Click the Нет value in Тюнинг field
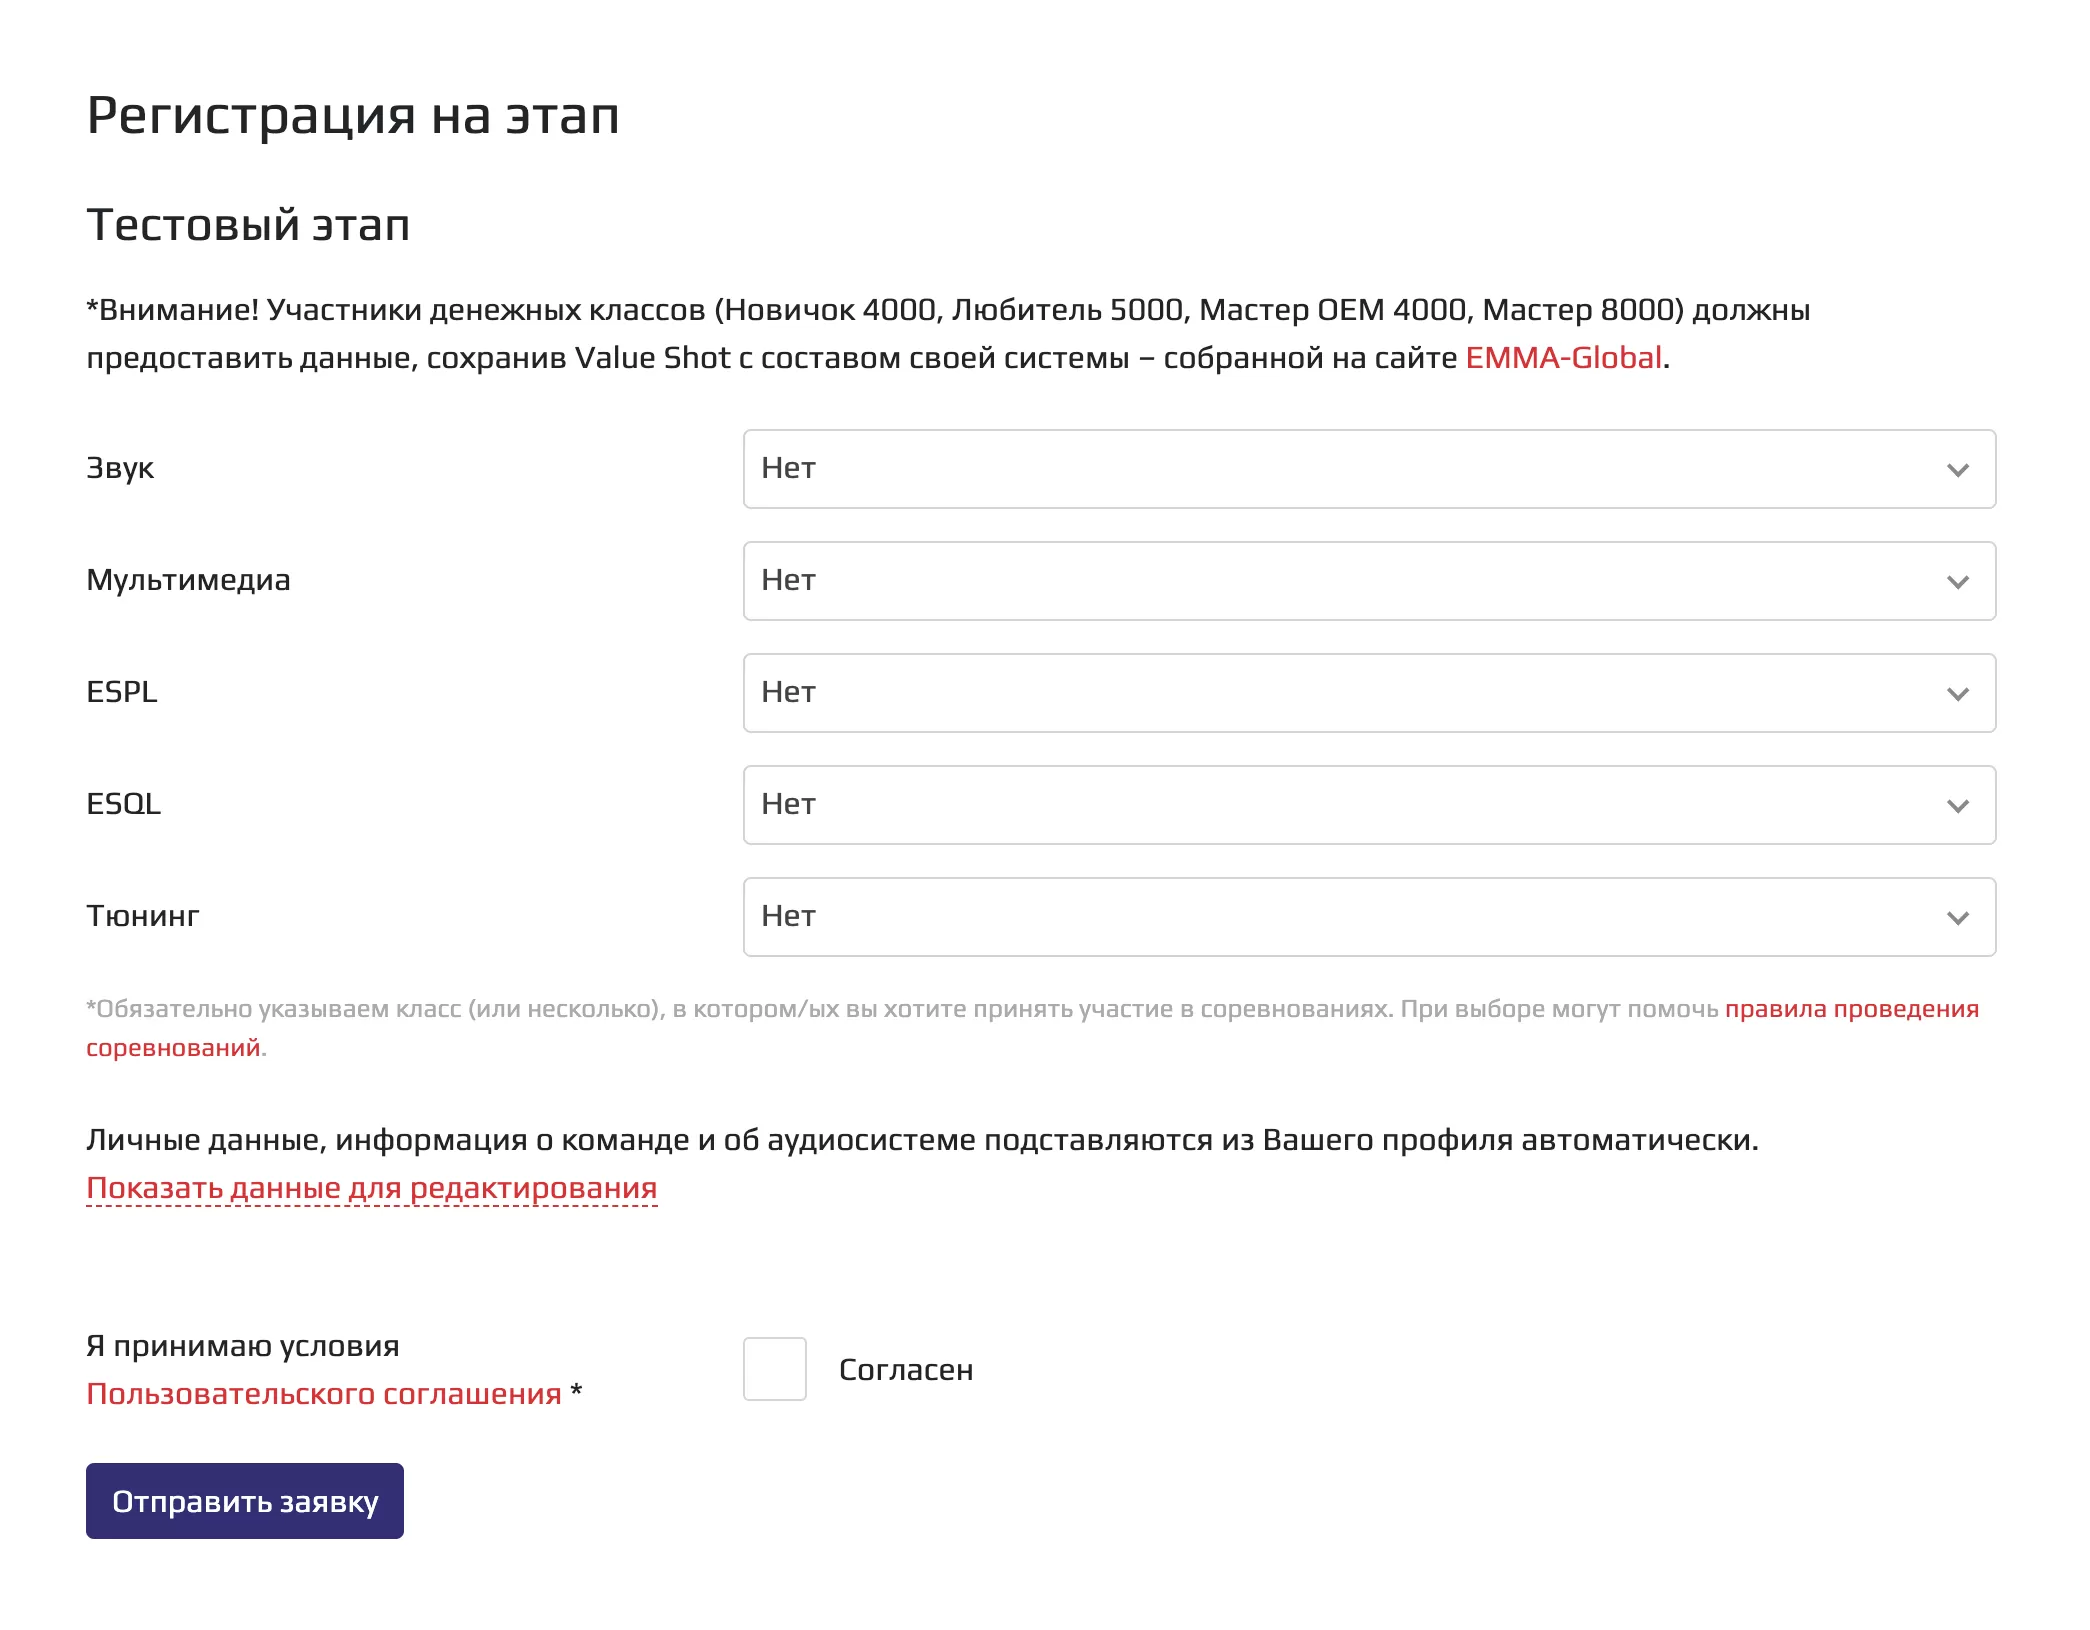This screenshot has width=2090, height=1630. (x=788, y=917)
